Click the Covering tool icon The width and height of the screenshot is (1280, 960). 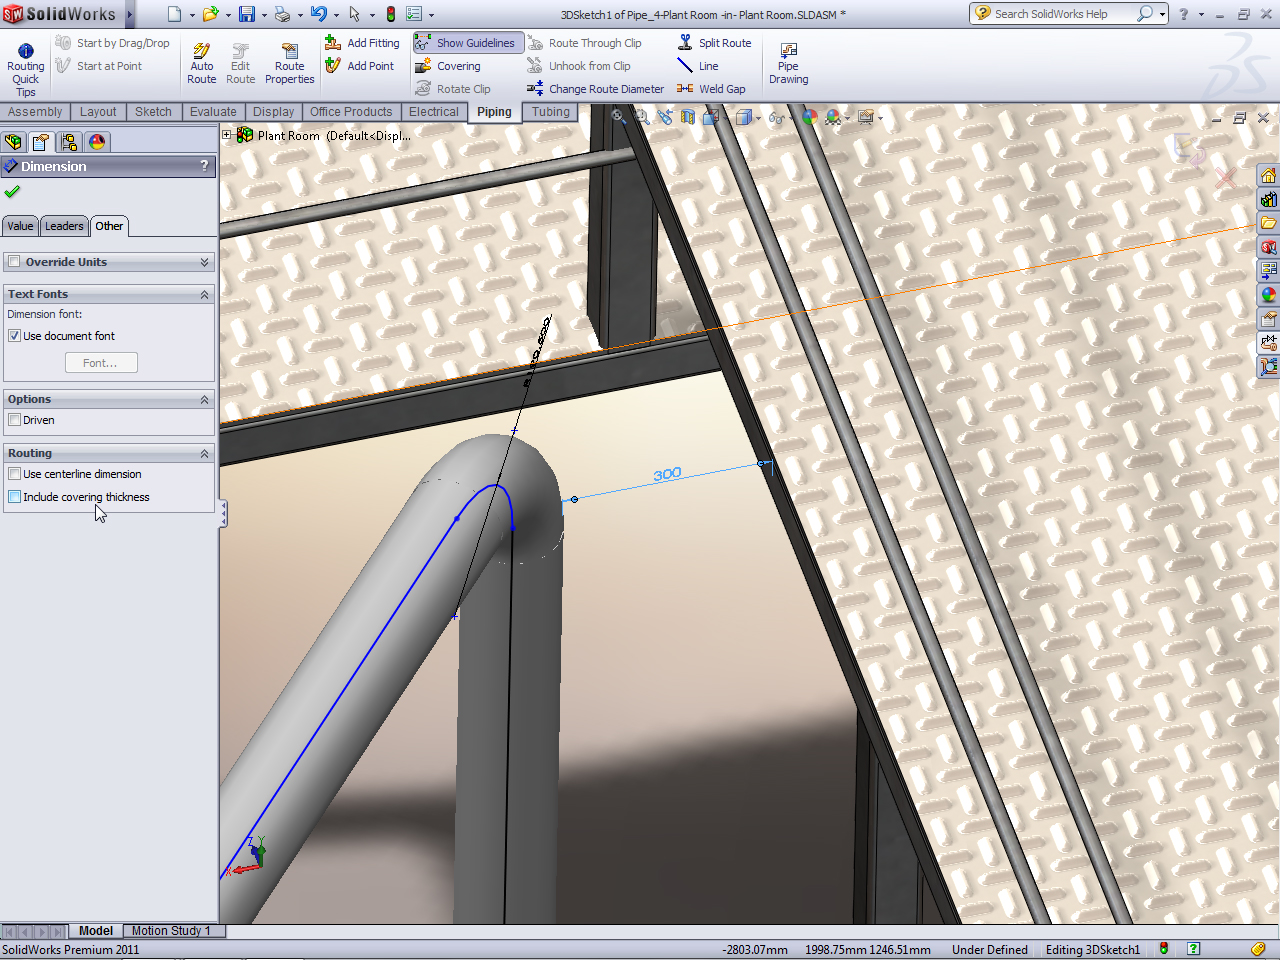point(423,66)
